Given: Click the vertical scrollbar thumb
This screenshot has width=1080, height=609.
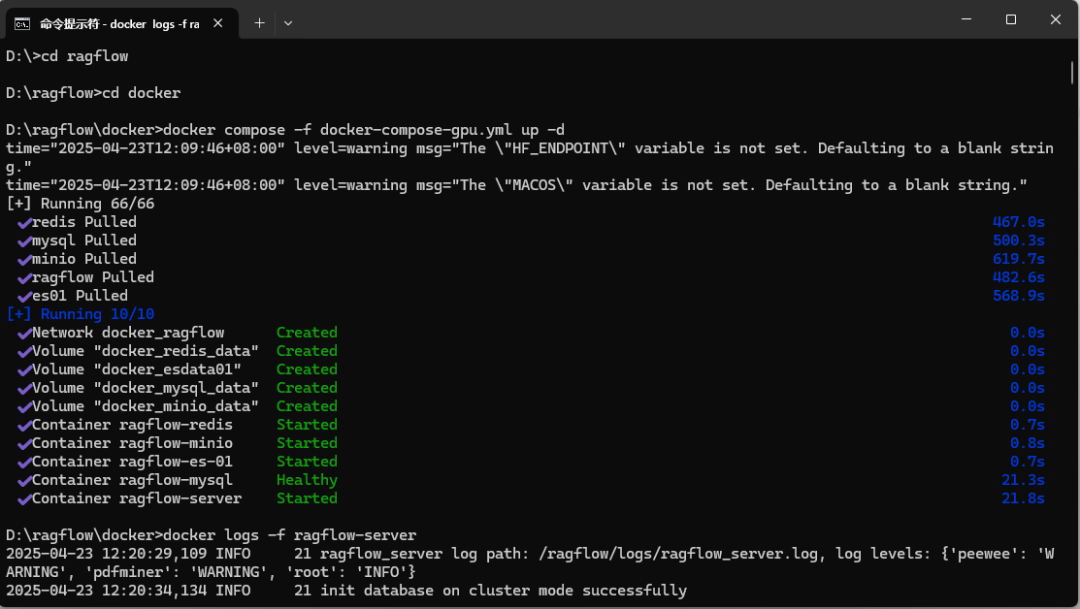Looking at the screenshot, I should pos(1072,72).
